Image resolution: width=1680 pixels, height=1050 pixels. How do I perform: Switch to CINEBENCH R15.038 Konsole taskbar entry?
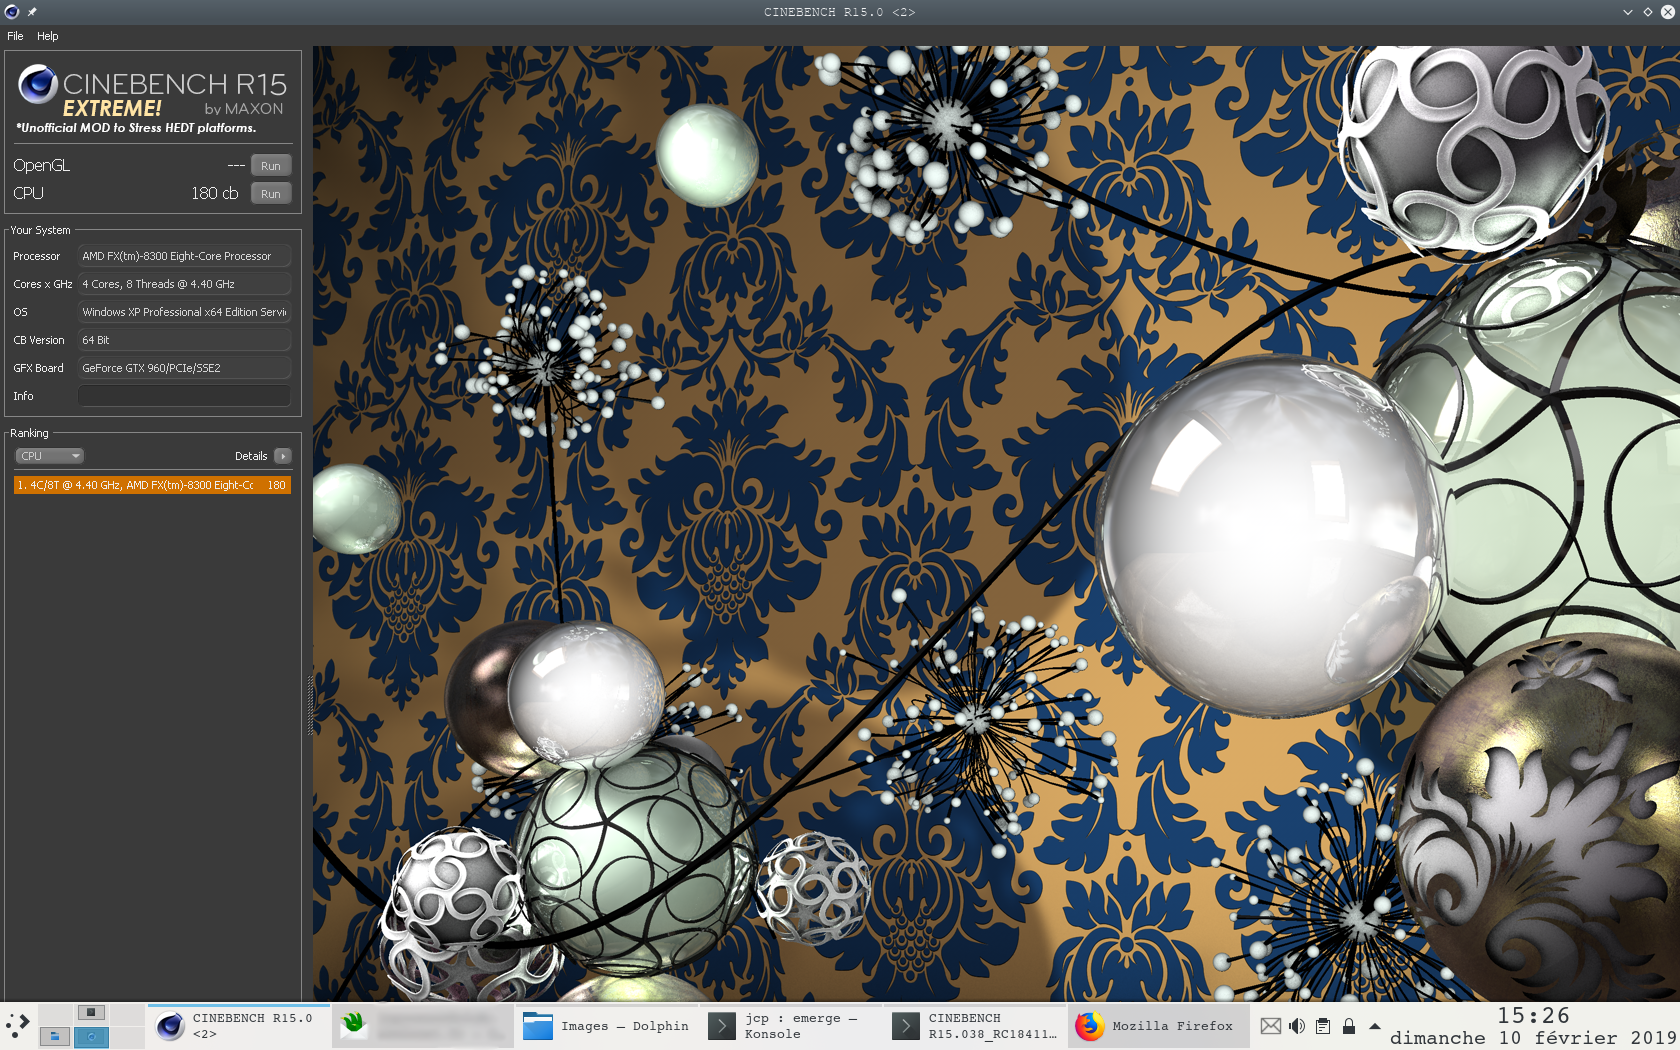coord(975,1026)
